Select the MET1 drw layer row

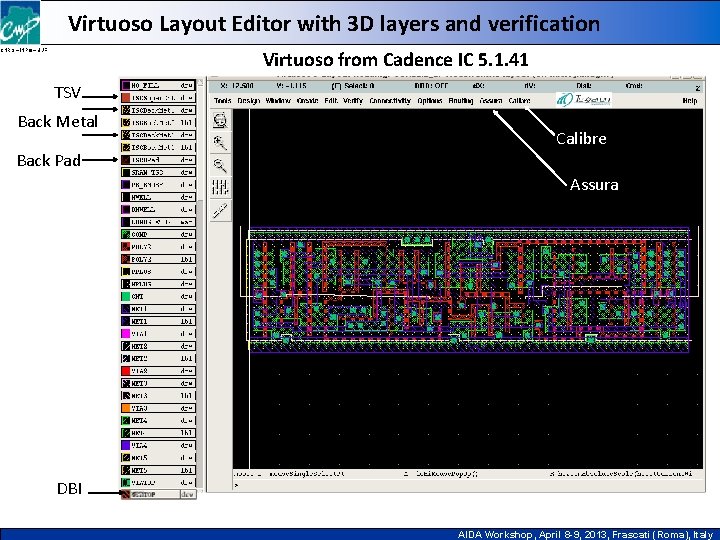point(158,309)
